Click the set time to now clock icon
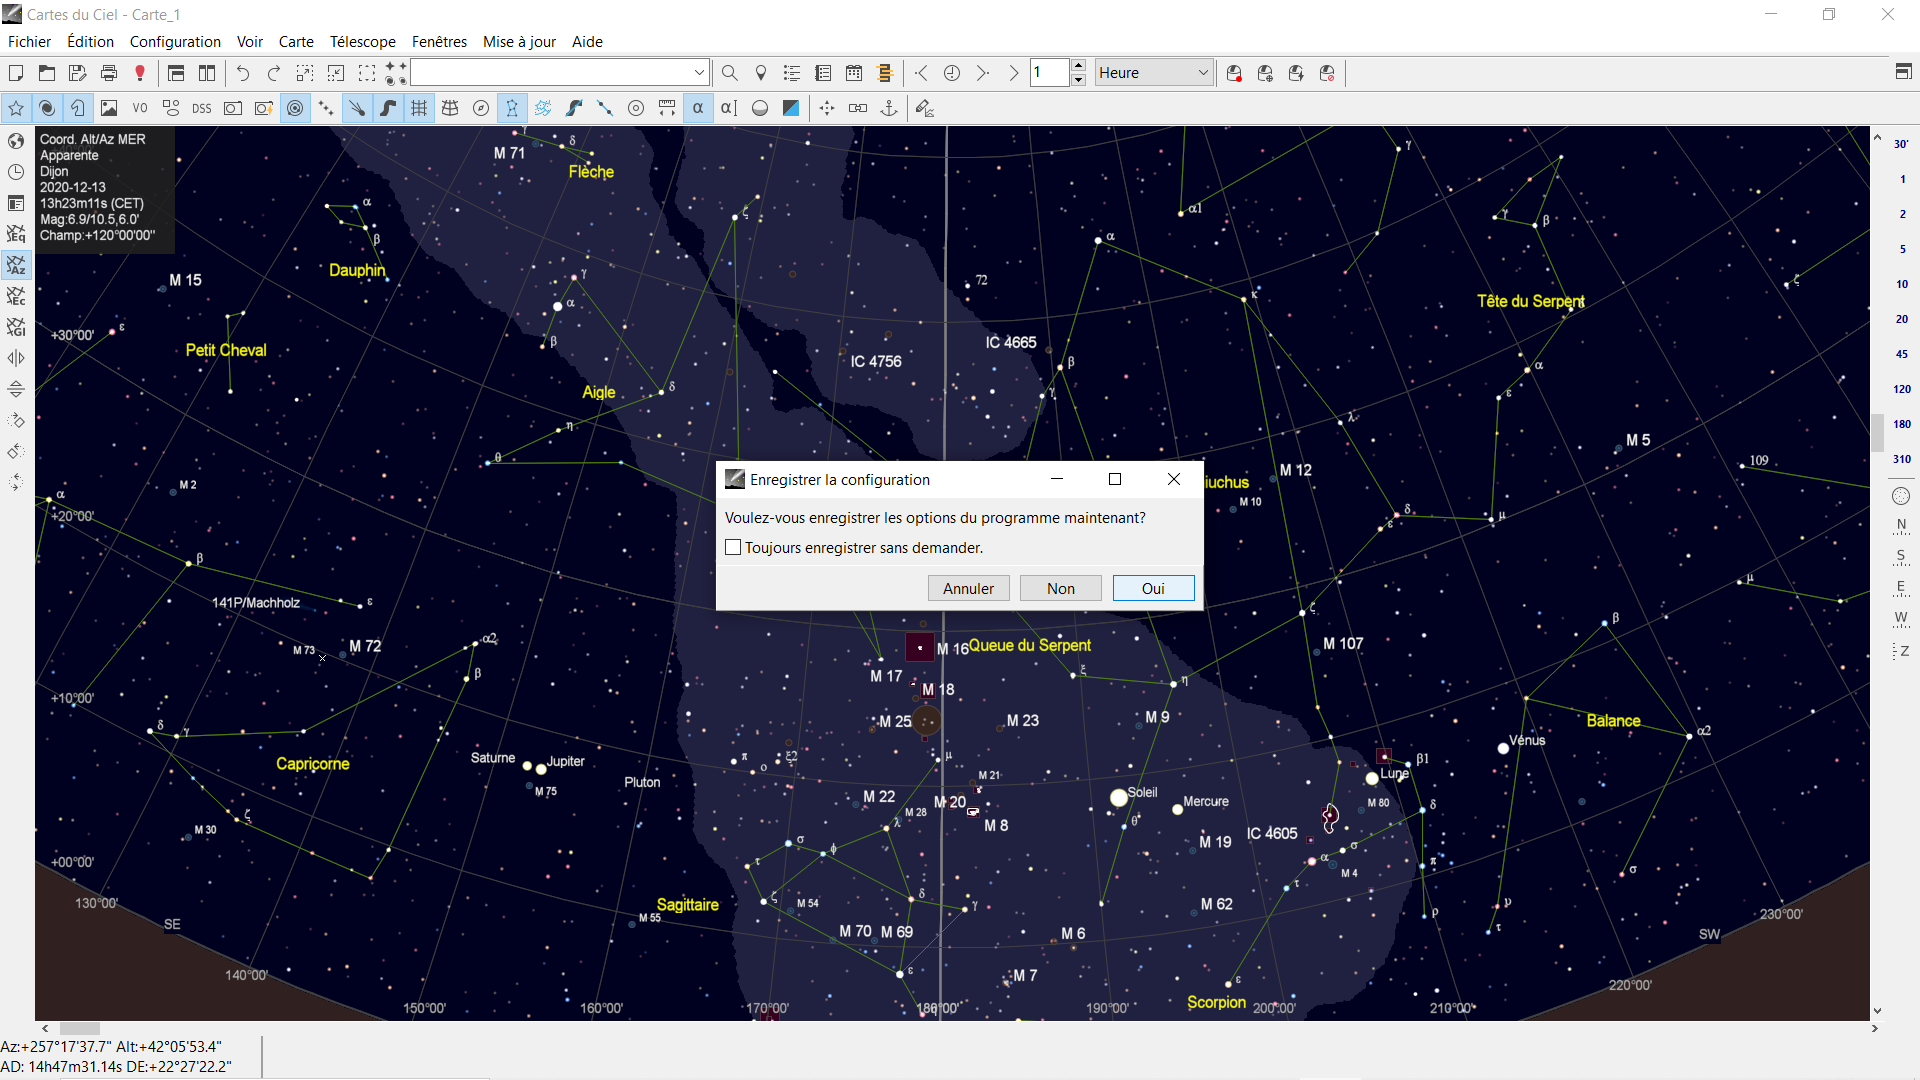Screen dimensions: 1920x1080 click(x=952, y=73)
